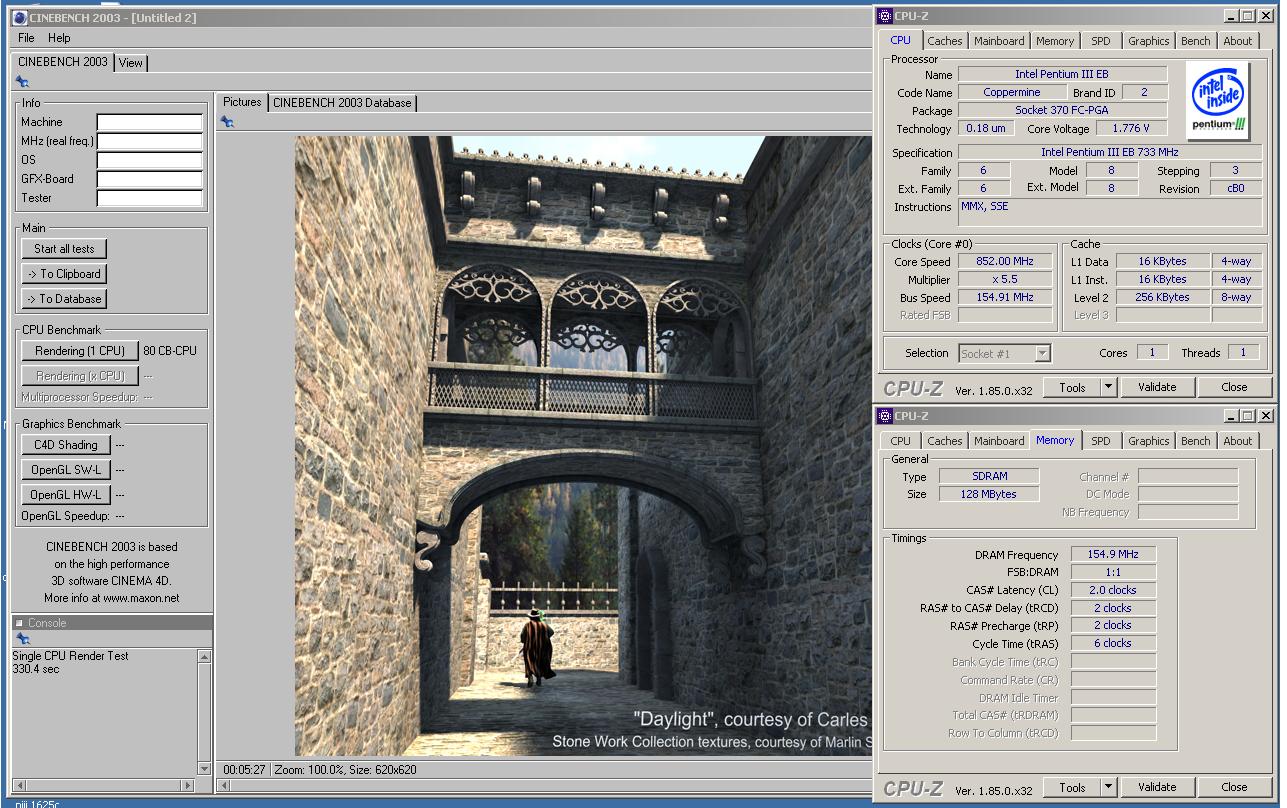The image size is (1287, 808).
Task: Click the rendered Daylight image
Action: point(583,446)
